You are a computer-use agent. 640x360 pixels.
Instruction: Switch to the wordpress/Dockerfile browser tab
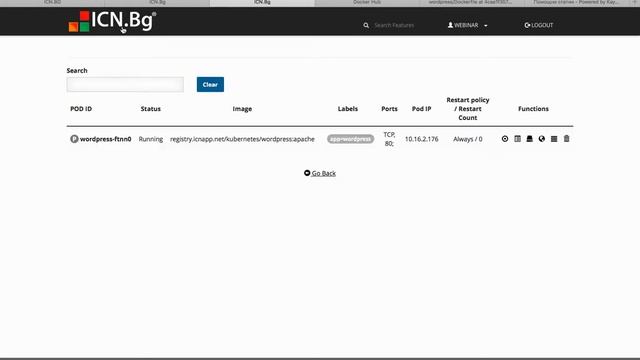(x=472, y=2)
